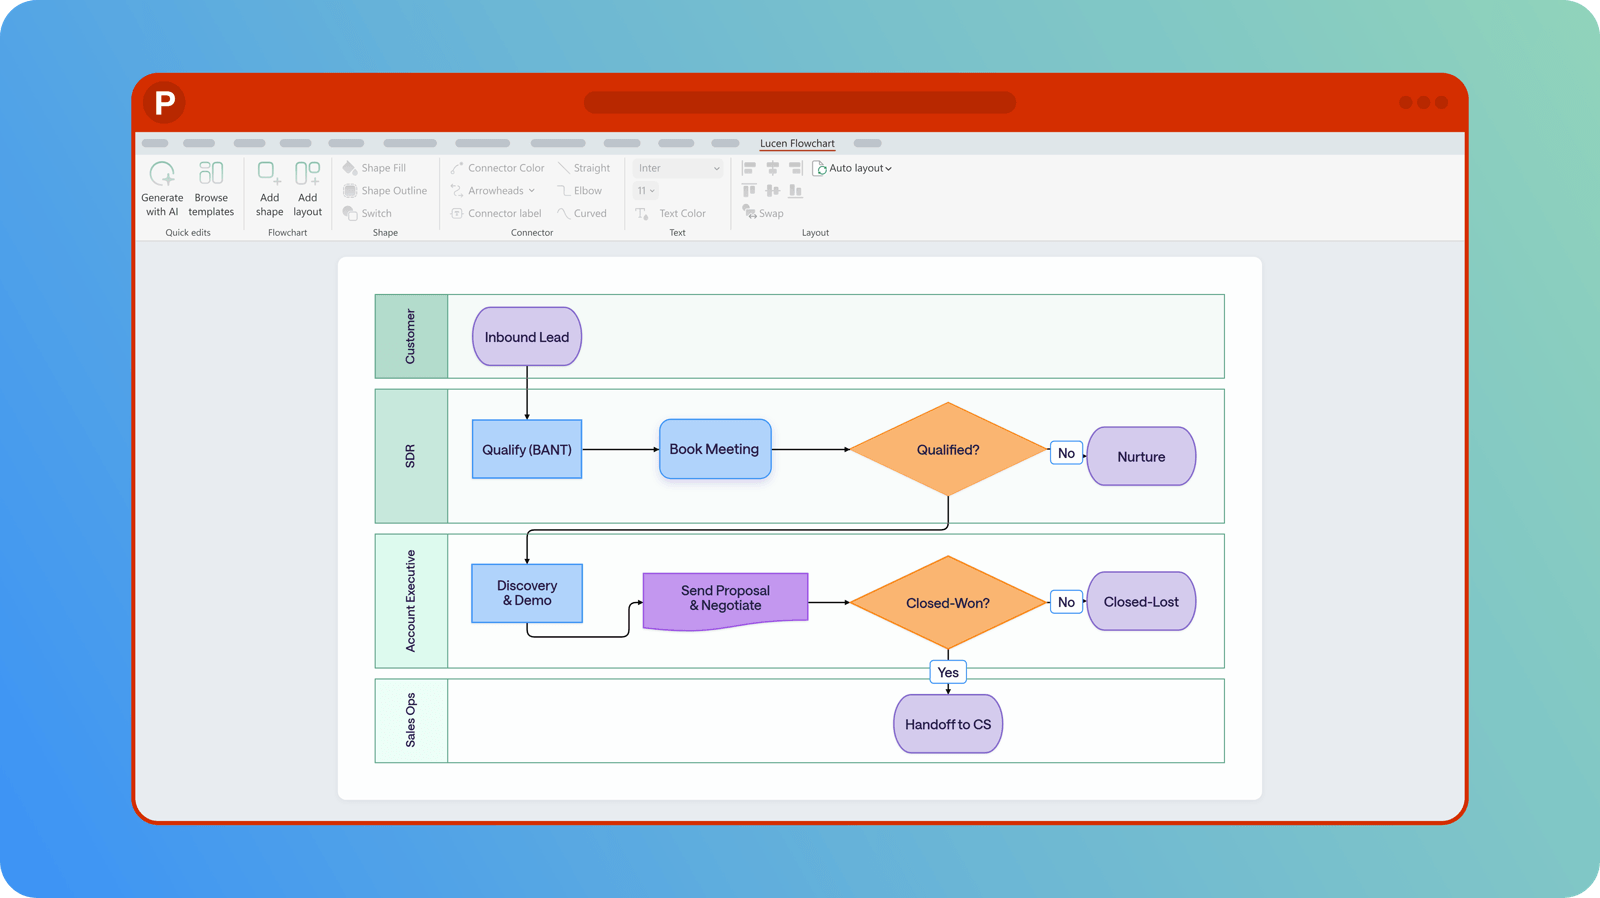Align selected shapes left
The image size is (1600, 898).
pyautogui.click(x=749, y=168)
